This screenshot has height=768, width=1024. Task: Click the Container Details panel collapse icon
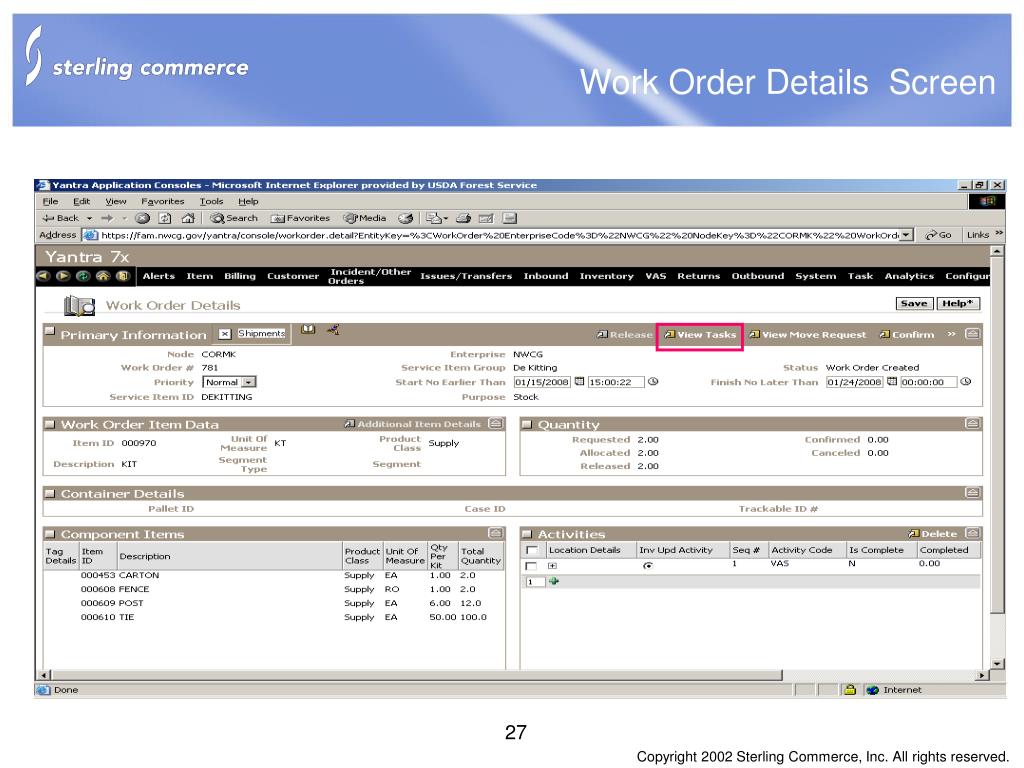point(972,493)
